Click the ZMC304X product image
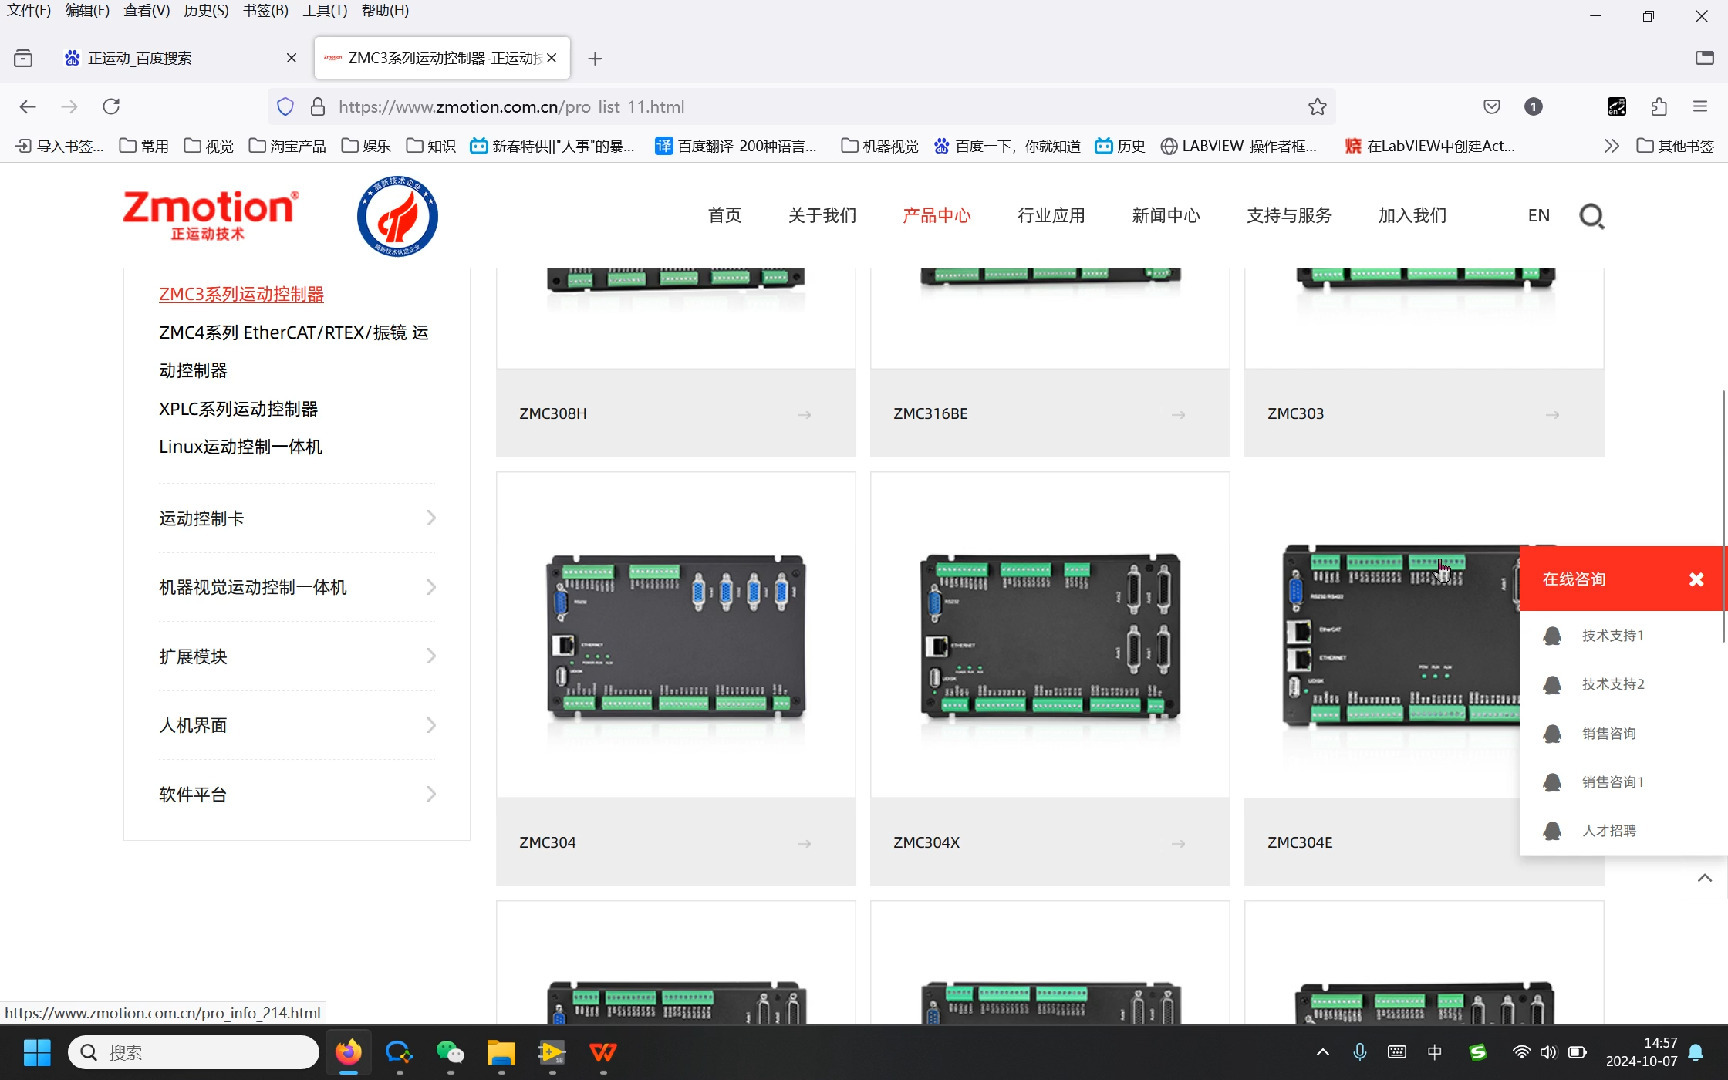The image size is (1728, 1080). point(1050,637)
